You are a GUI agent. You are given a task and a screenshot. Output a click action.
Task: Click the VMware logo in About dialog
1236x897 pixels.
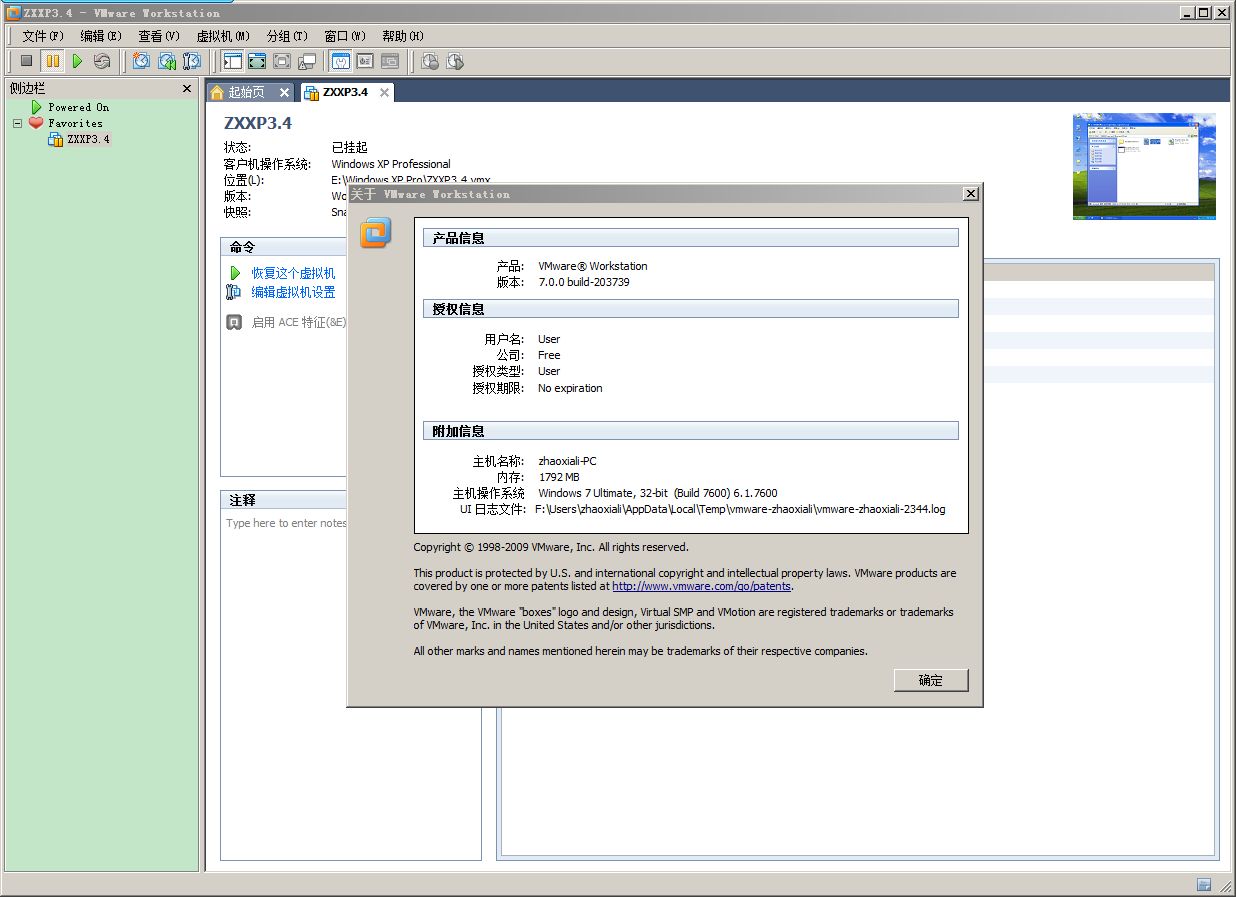[375, 232]
